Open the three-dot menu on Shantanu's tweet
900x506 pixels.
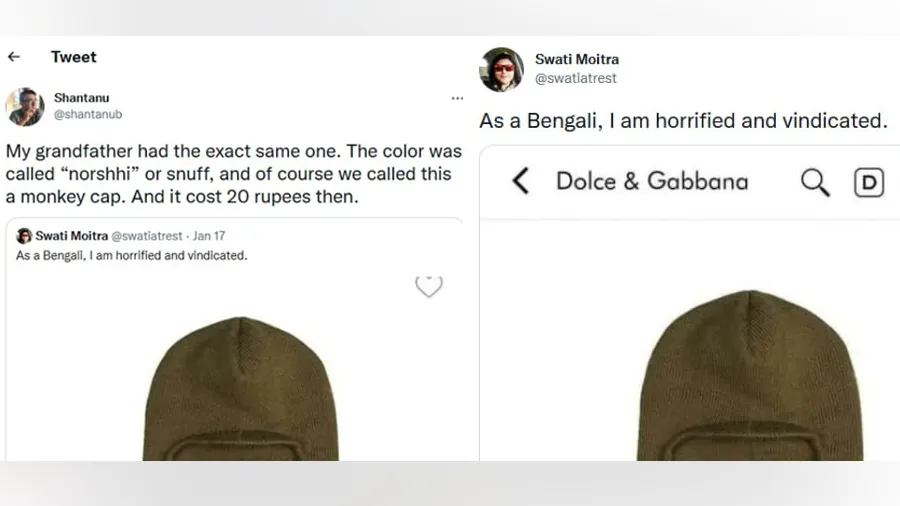[457, 99]
